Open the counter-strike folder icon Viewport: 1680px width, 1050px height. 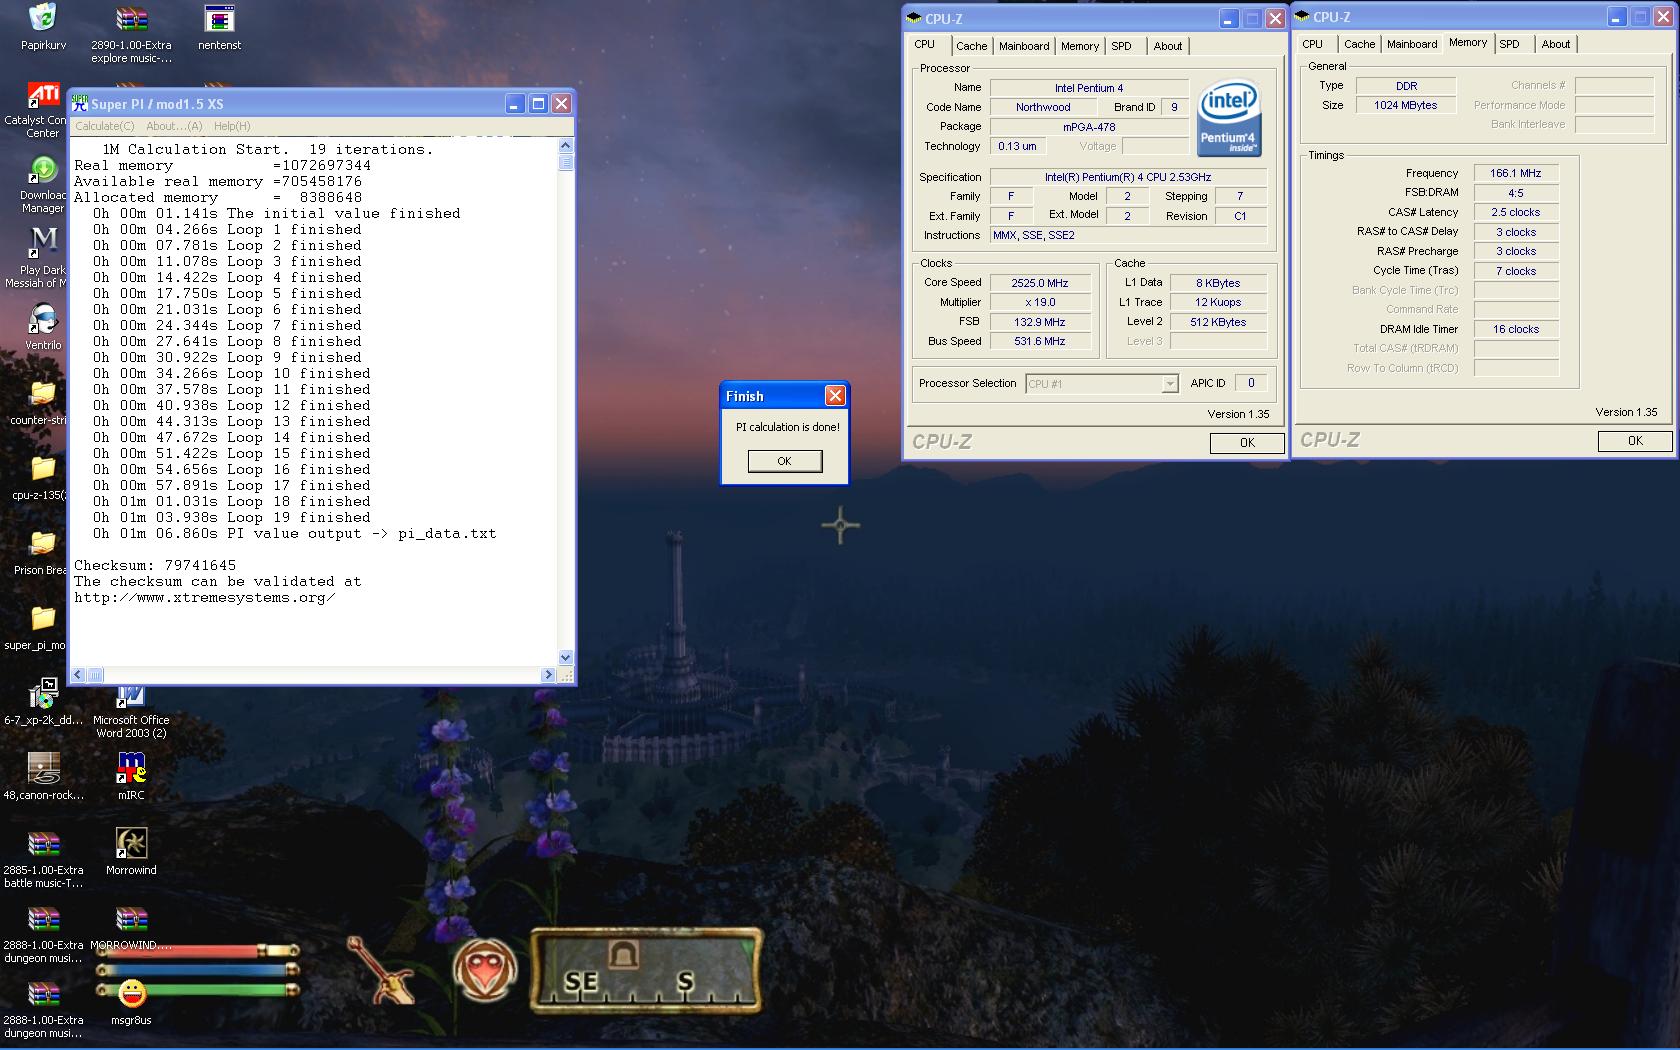(x=43, y=395)
